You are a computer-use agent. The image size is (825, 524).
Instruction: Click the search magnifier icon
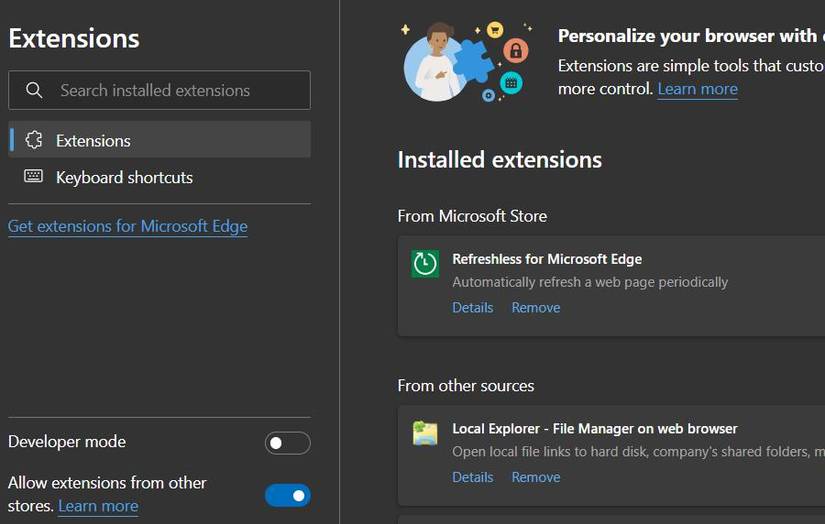34,90
